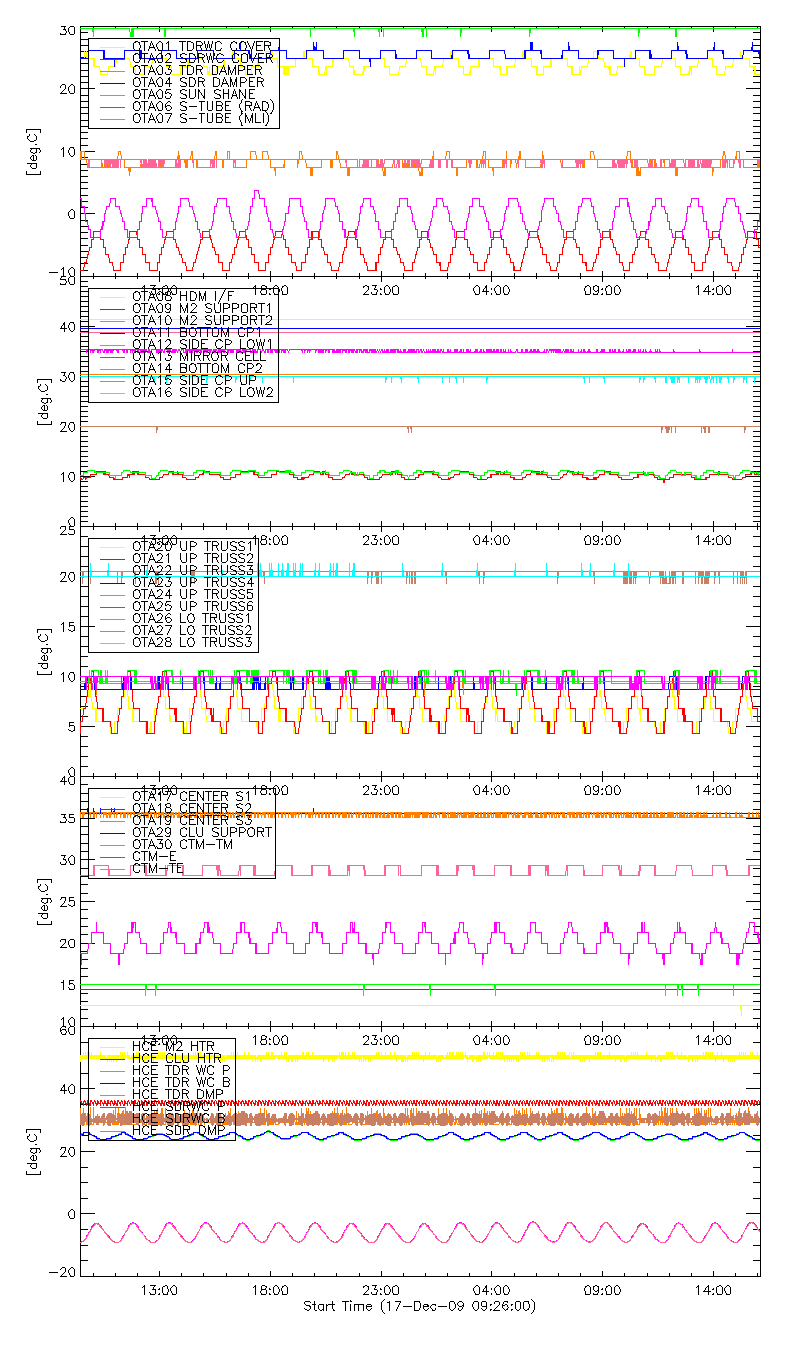800x1350 pixels.
Task: Select OTA14 BOTTOM CP2 in the second legend
Action: (197, 368)
